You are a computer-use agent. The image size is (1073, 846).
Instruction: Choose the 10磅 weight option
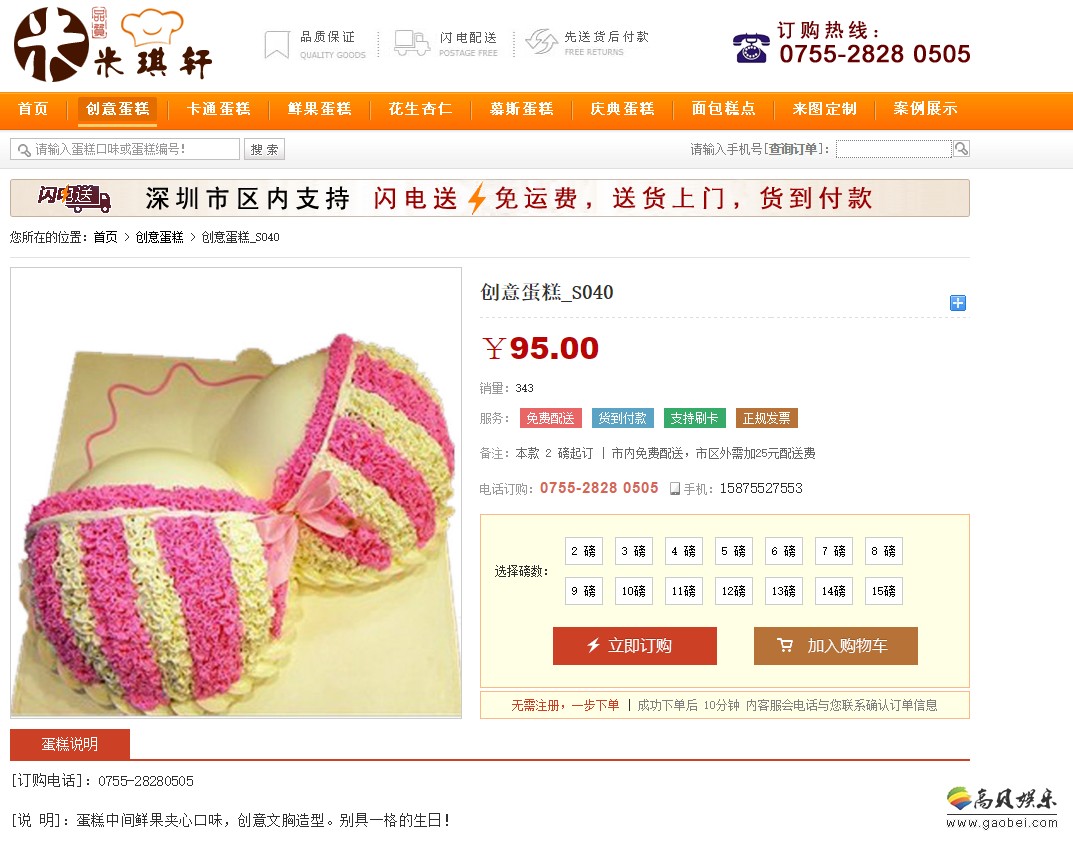[634, 591]
